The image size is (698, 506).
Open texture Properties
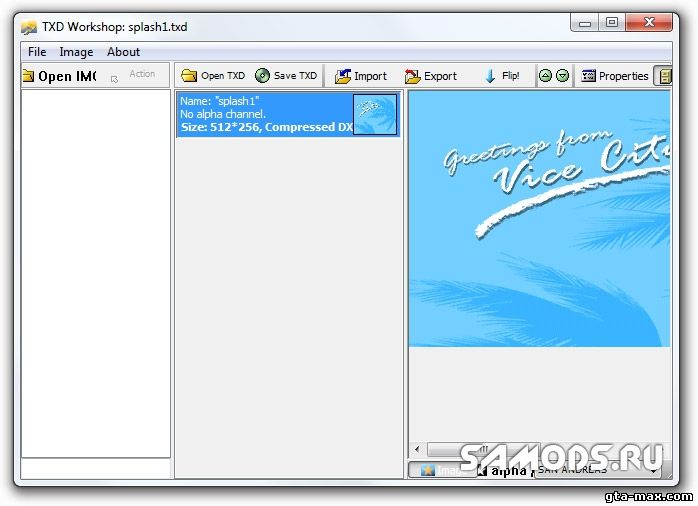(x=615, y=76)
